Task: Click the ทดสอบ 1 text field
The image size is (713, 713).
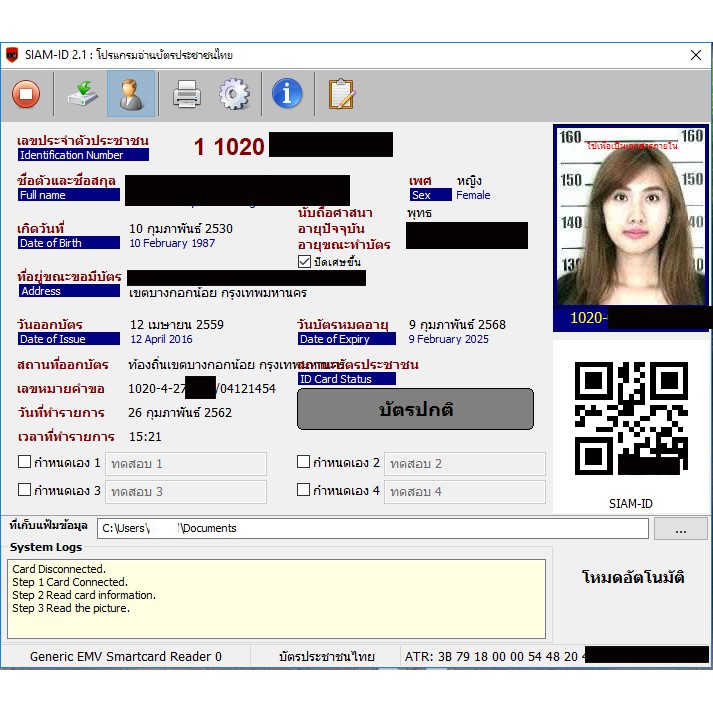Action: 186,464
